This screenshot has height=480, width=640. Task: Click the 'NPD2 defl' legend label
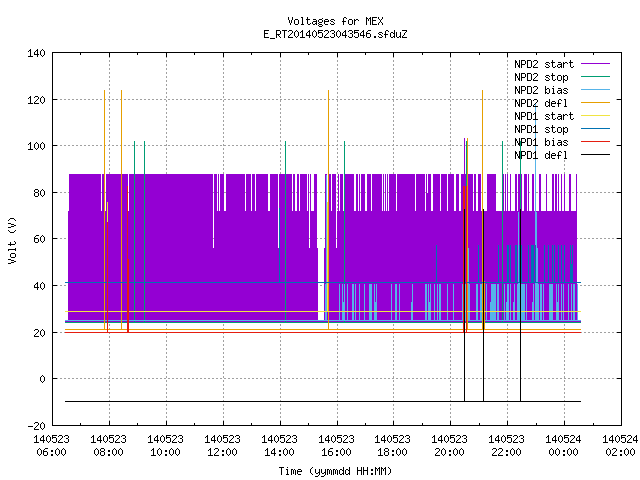click(541, 103)
